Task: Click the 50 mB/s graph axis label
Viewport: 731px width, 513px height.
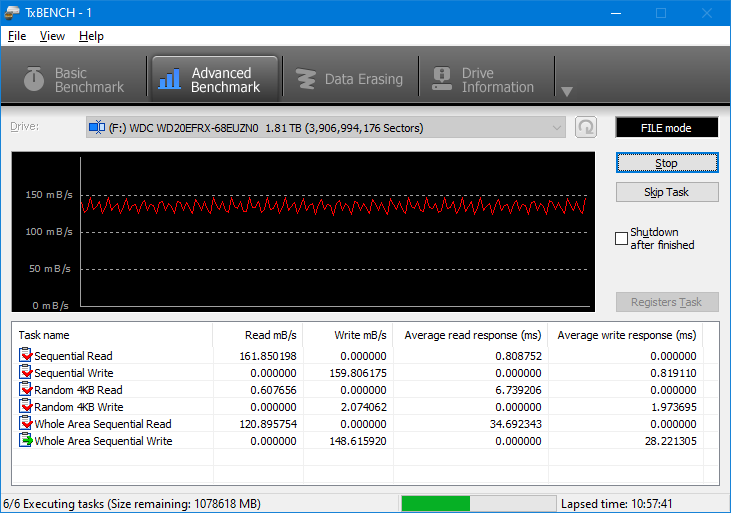Action: coord(50,269)
